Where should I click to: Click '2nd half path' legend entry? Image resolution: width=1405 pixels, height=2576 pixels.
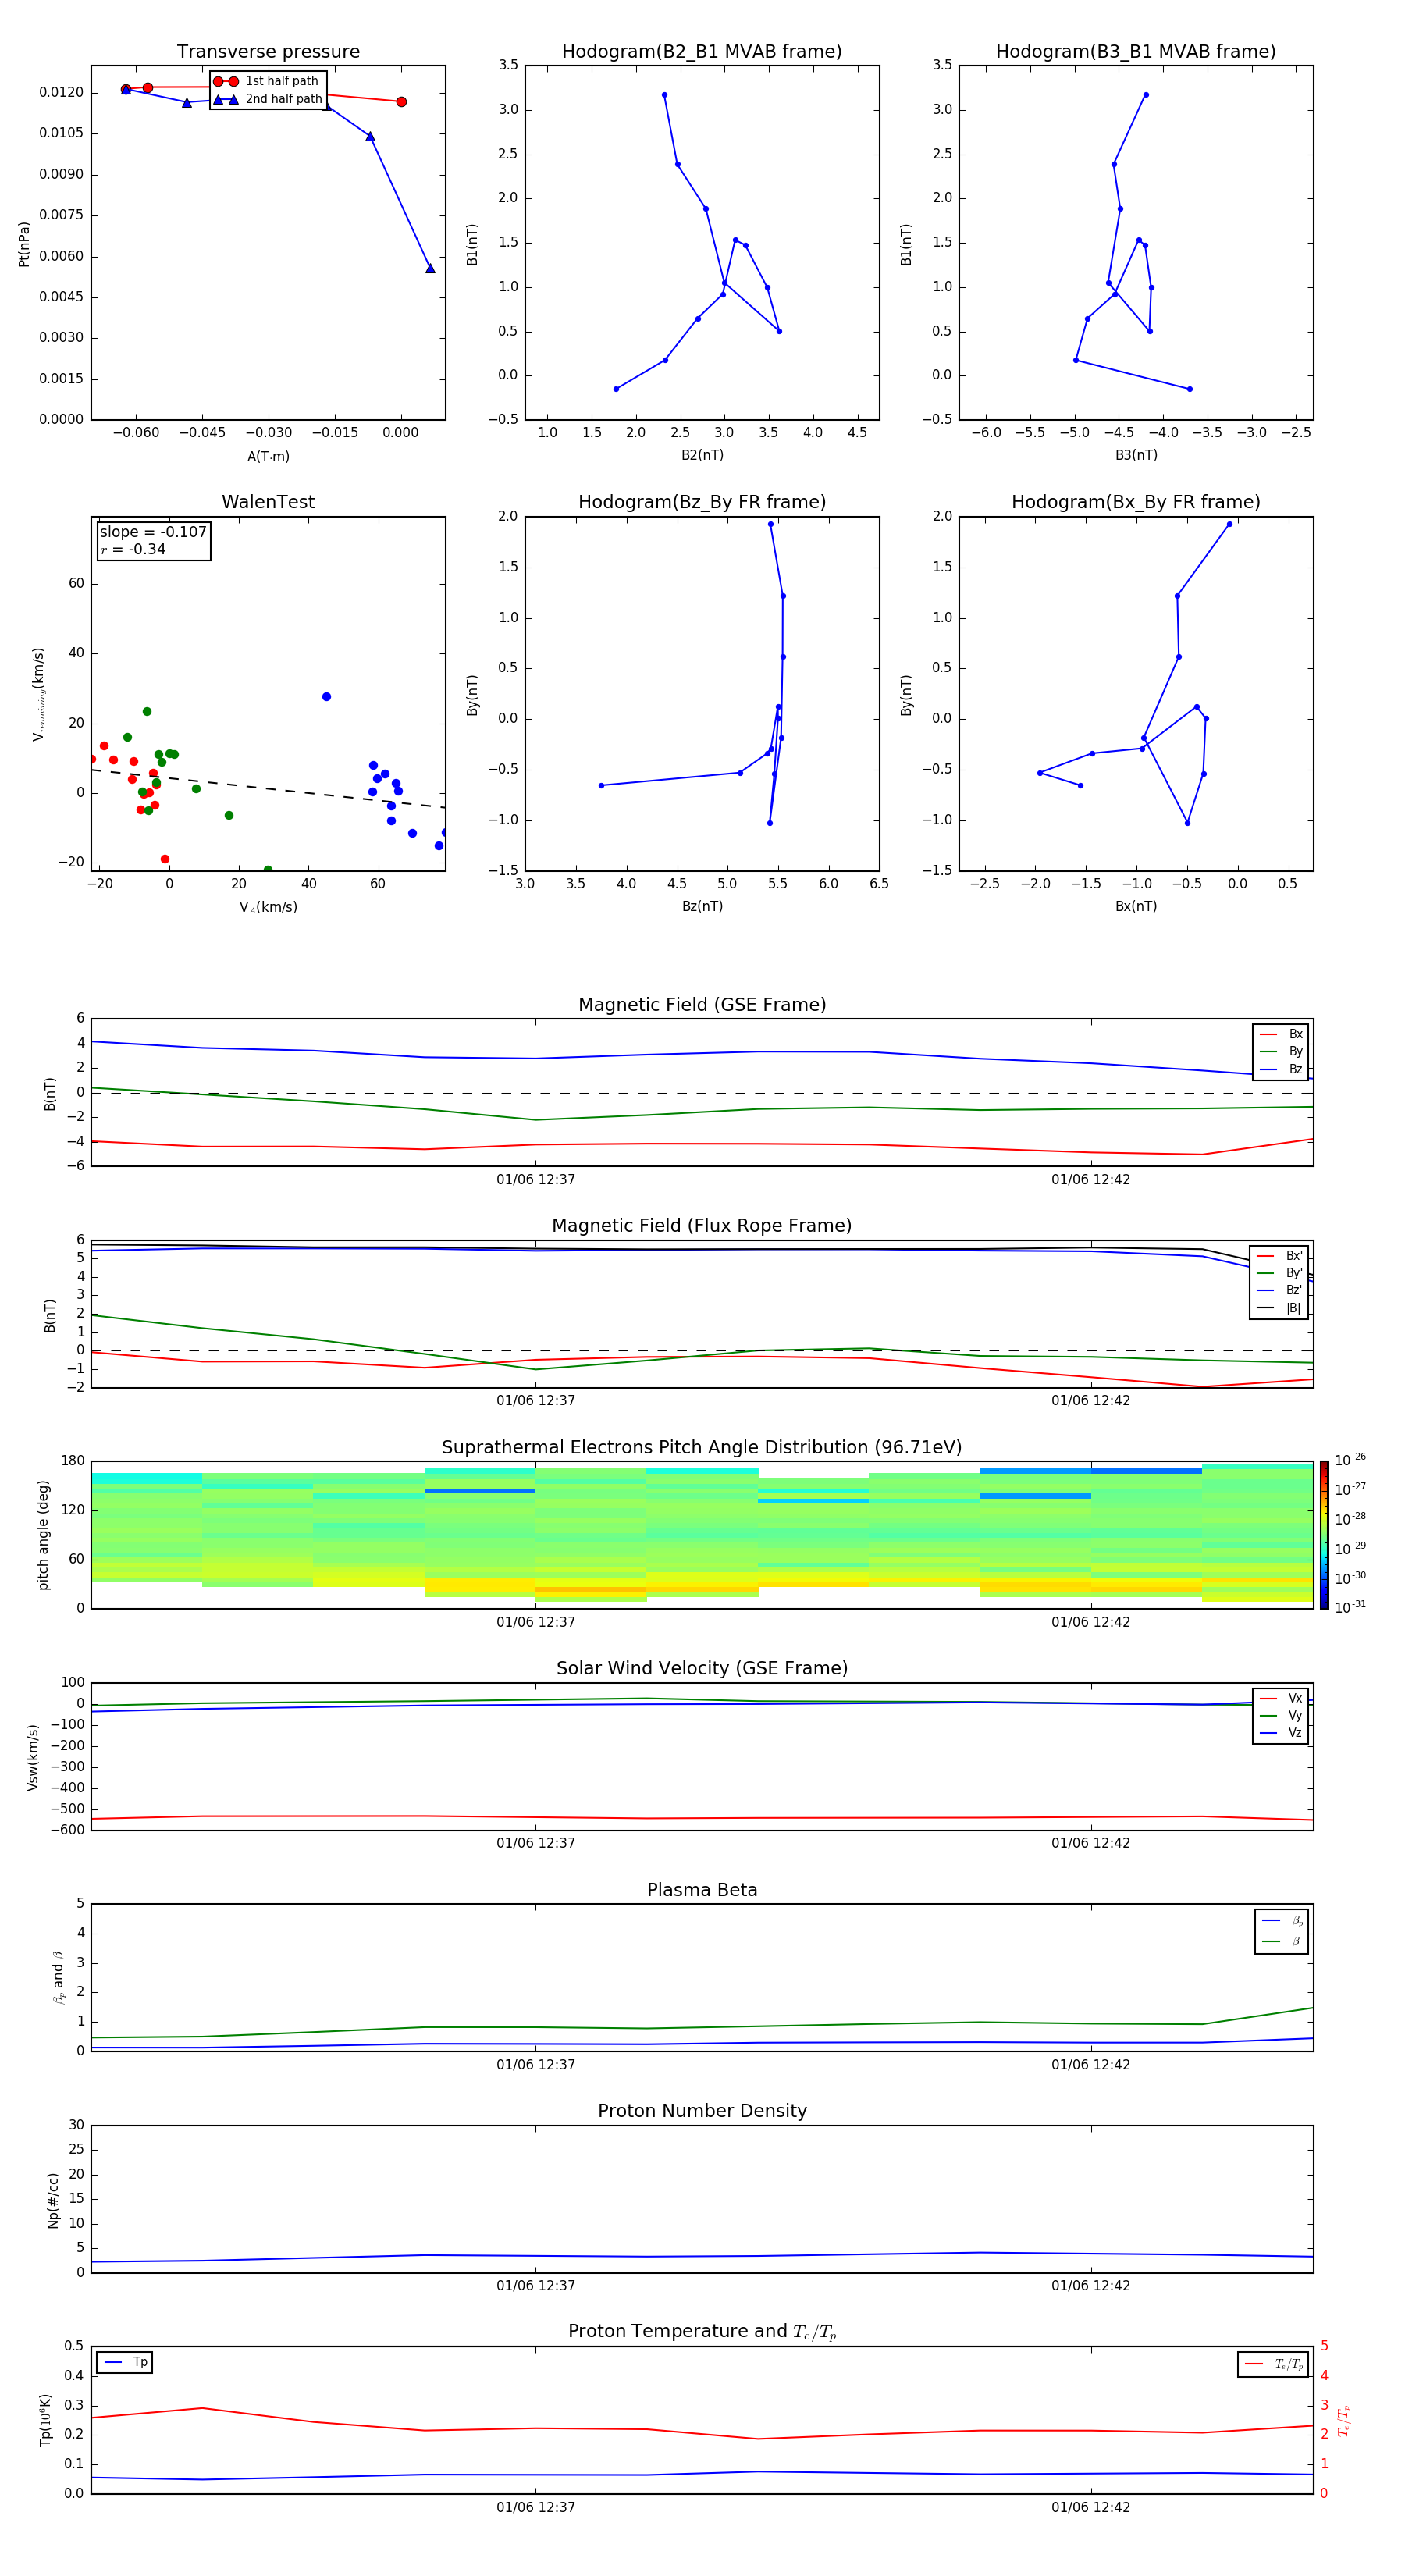(268, 99)
